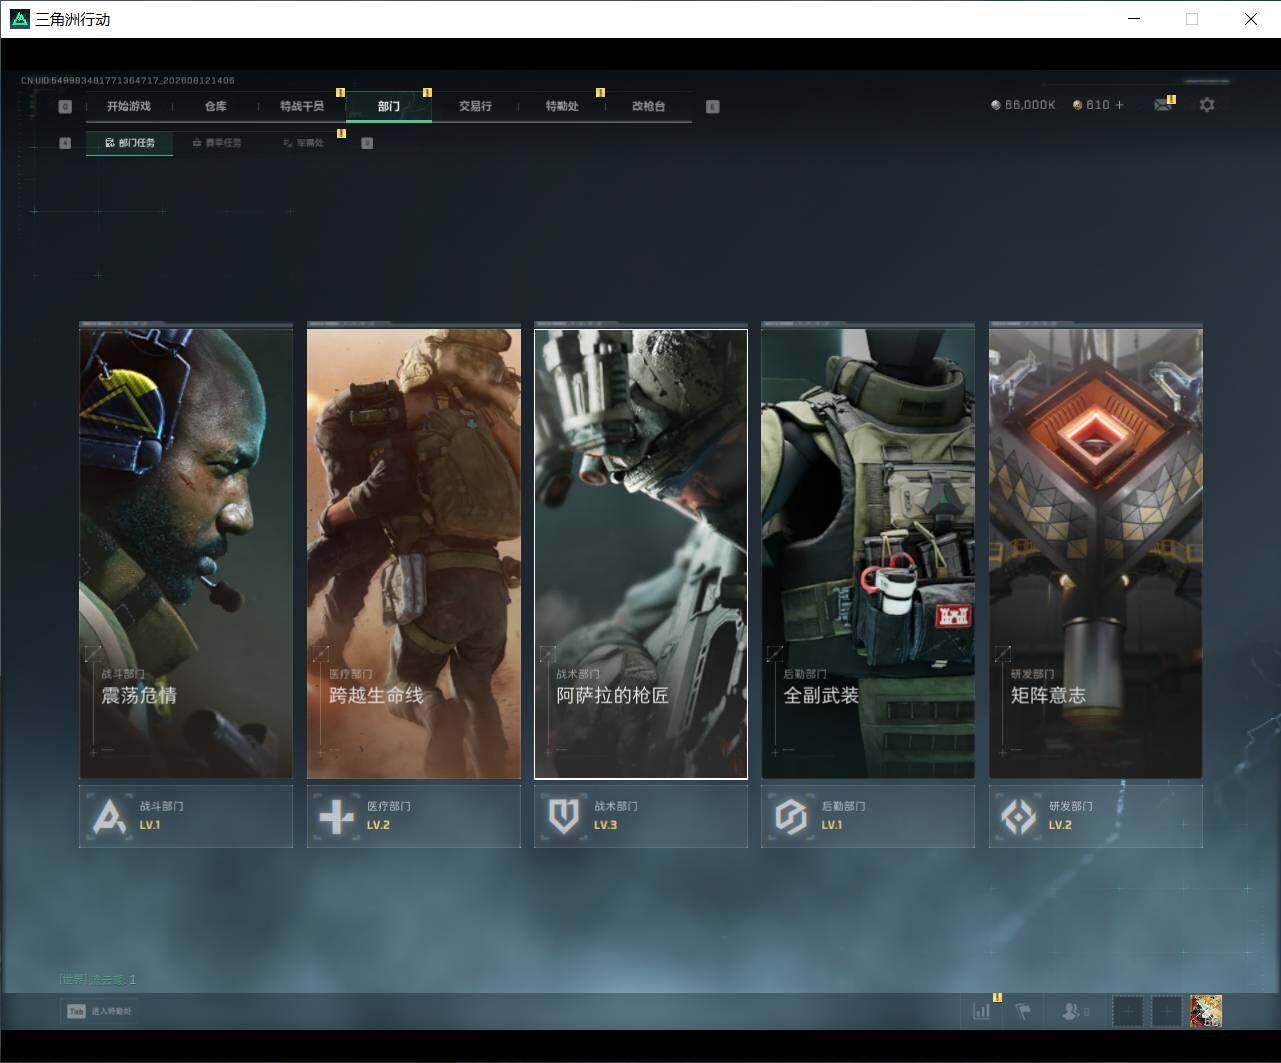Click the 医疗部门 LV.2 cross icon
The image size is (1281, 1063).
(x=336, y=817)
